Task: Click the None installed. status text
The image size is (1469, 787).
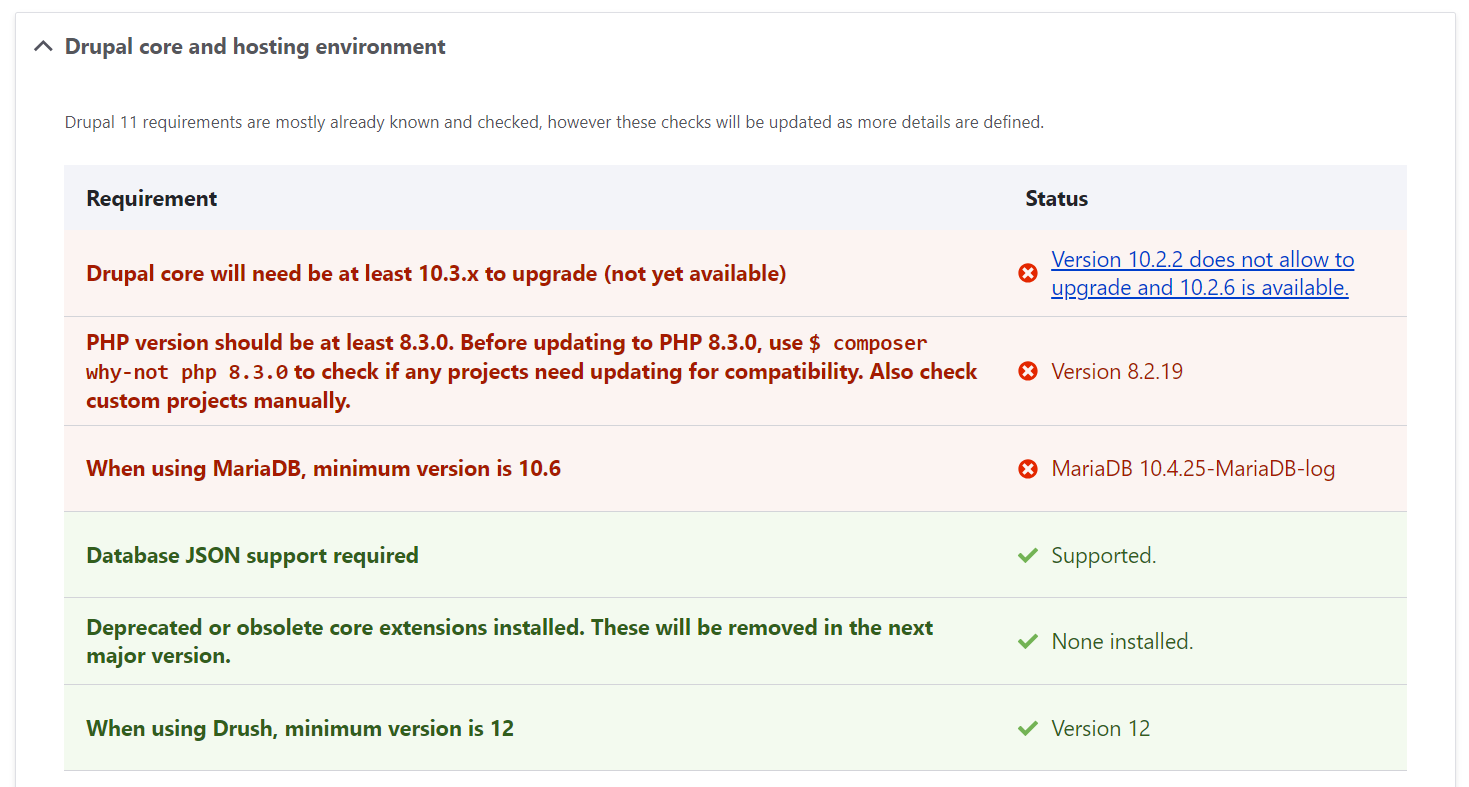Action: (1122, 641)
